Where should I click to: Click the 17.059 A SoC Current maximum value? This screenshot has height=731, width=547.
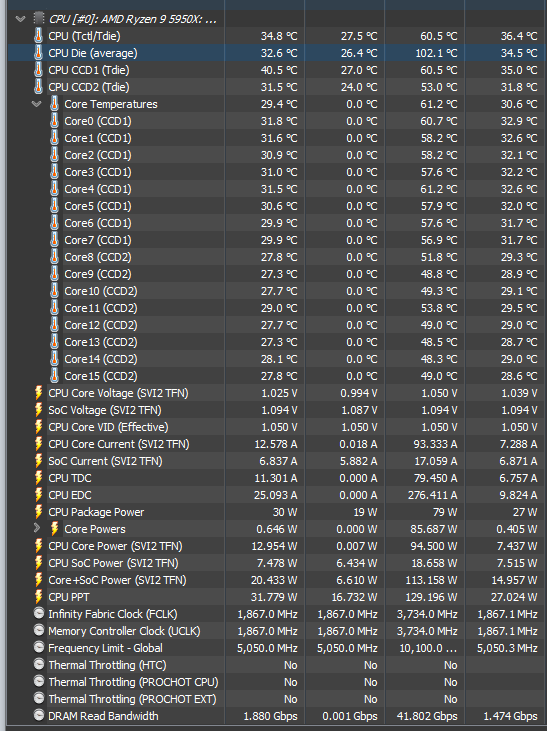pyautogui.click(x=435, y=461)
